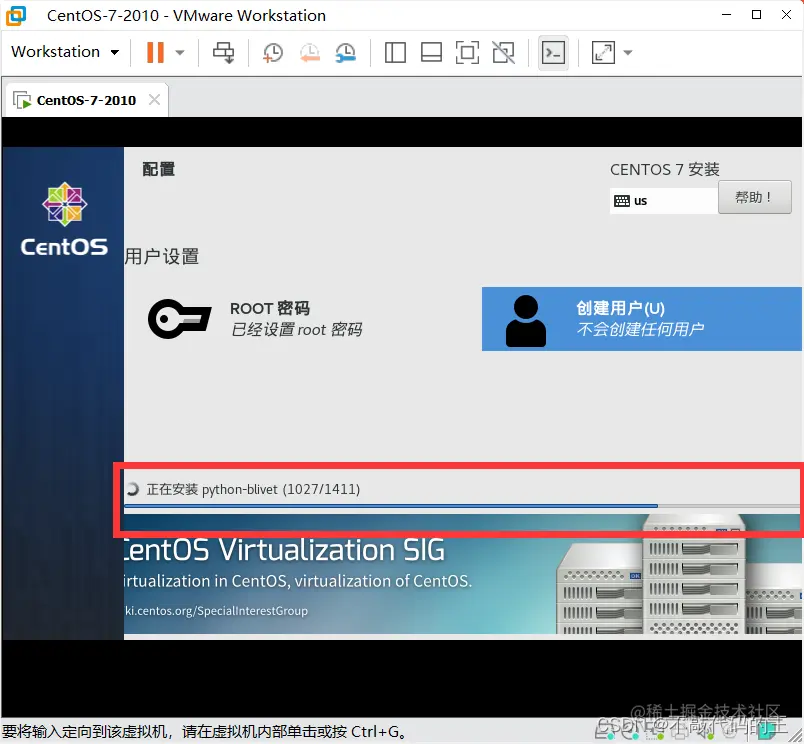The height and width of the screenshot is (744, 804).
Task: Enter full screen mode
Action: pos(468,52)
